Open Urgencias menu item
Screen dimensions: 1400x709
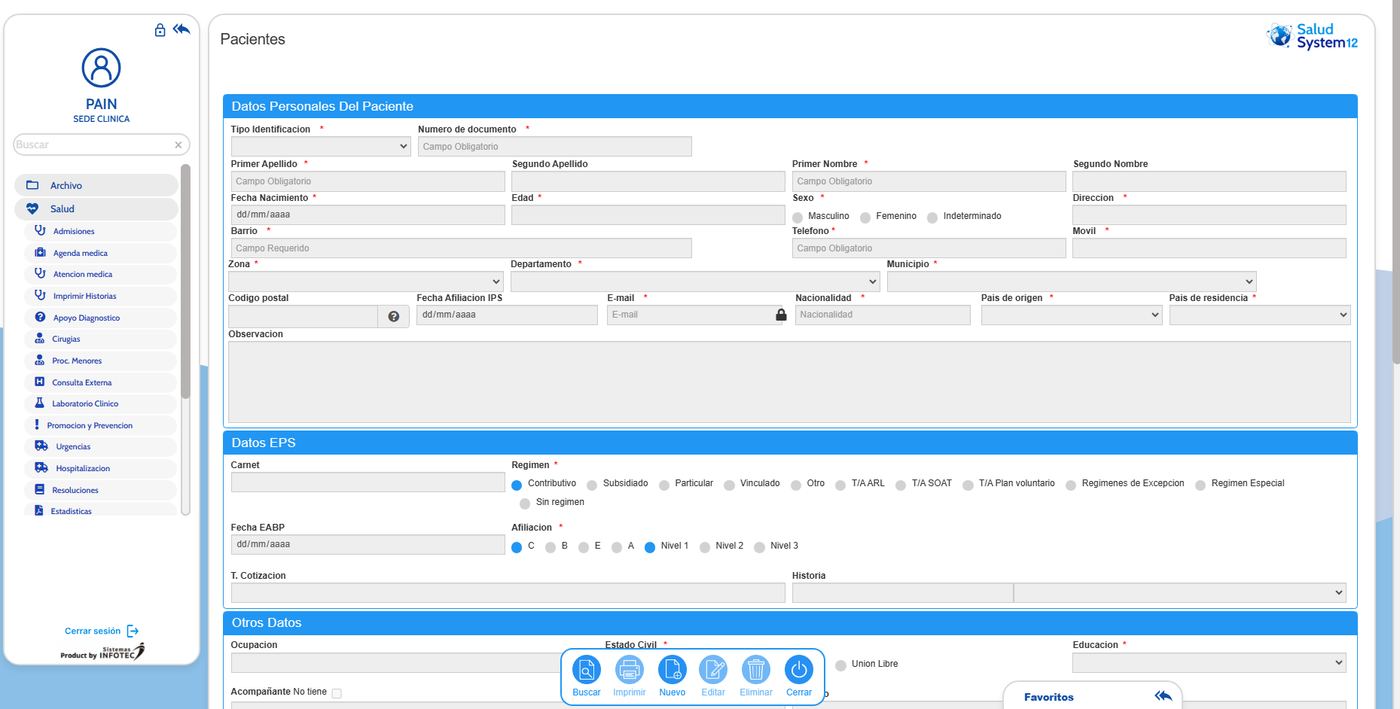pos(100,447)
